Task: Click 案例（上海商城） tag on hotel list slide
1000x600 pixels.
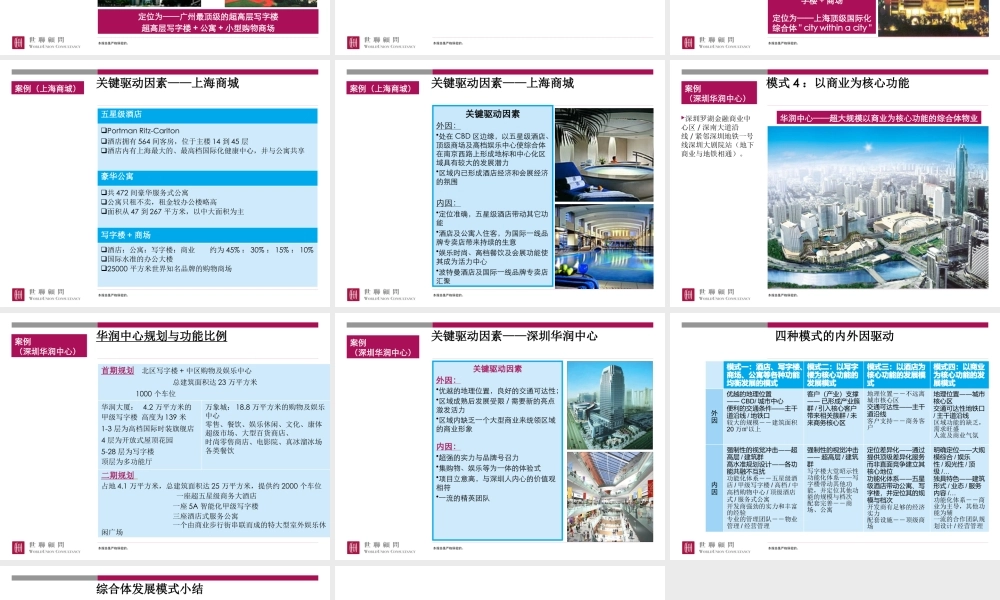Action: tap(48, 88)
